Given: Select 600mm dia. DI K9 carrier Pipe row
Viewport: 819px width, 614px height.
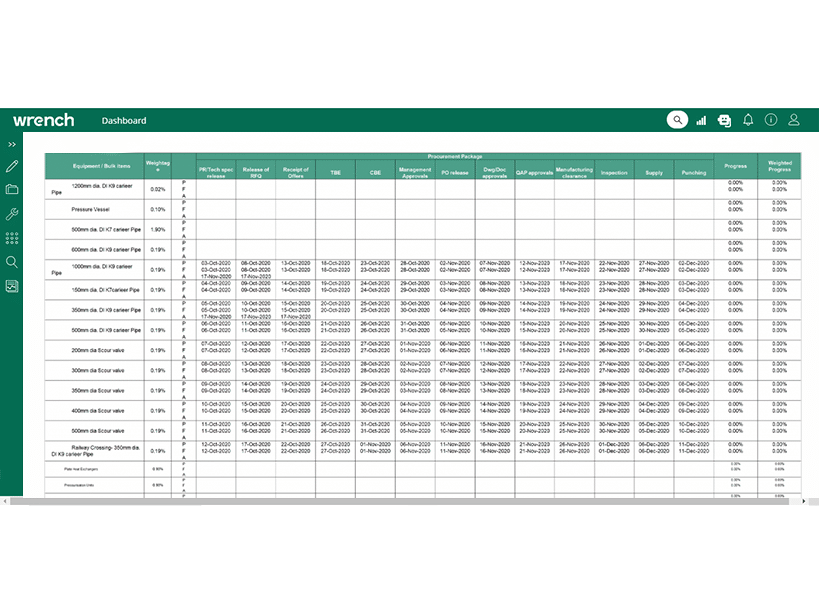Looking at the screenshot, I should click(x=423, y=250).
